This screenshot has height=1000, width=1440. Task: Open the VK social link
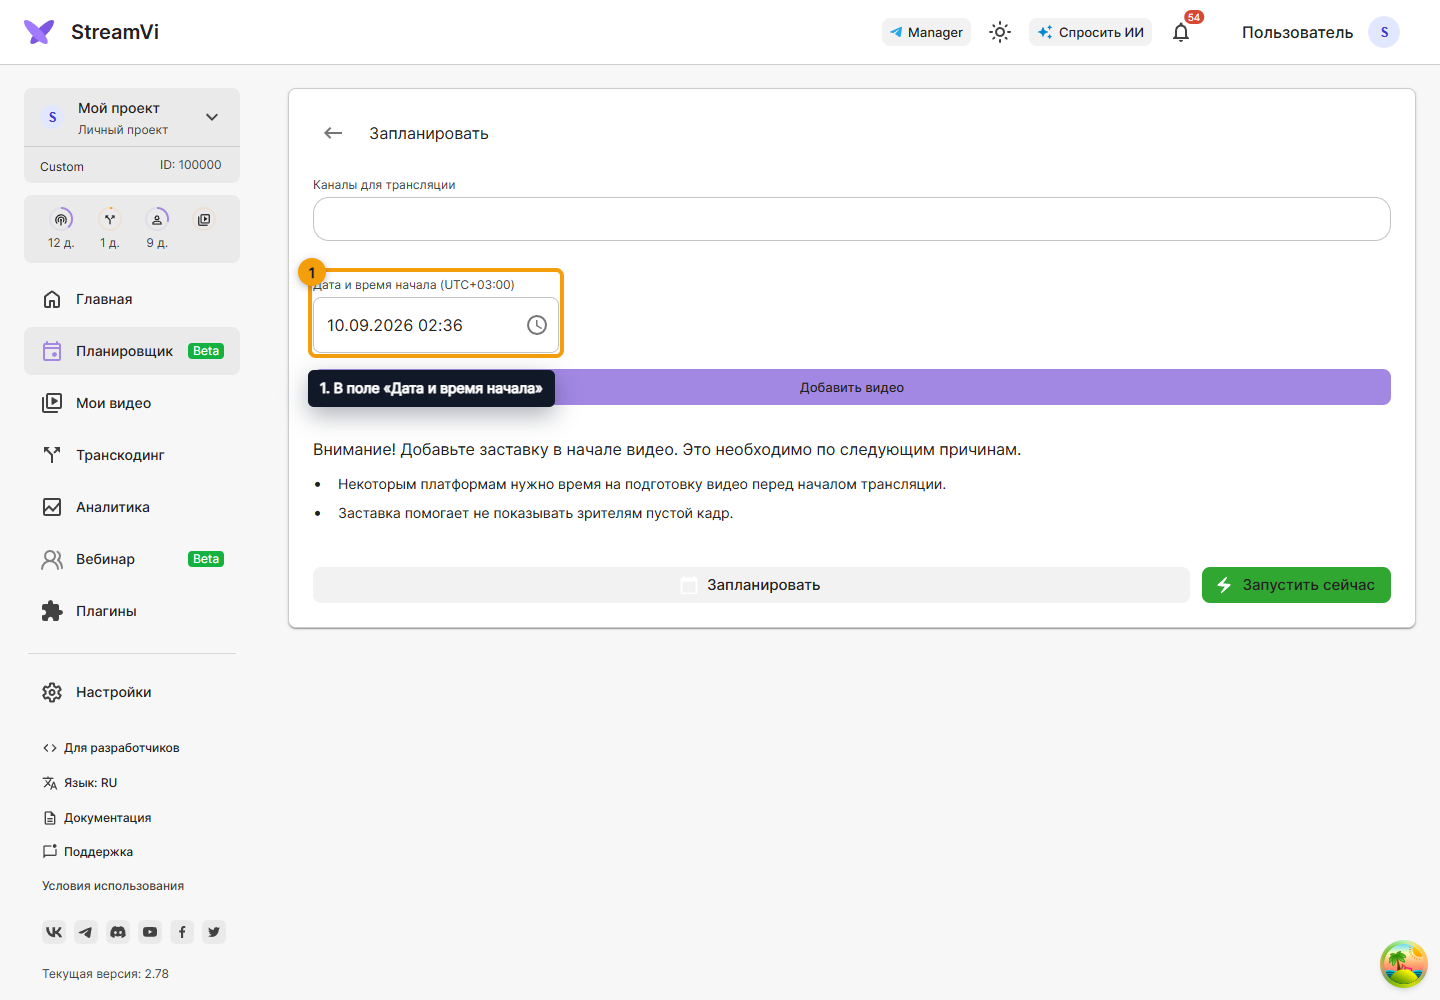pos(54,932)
